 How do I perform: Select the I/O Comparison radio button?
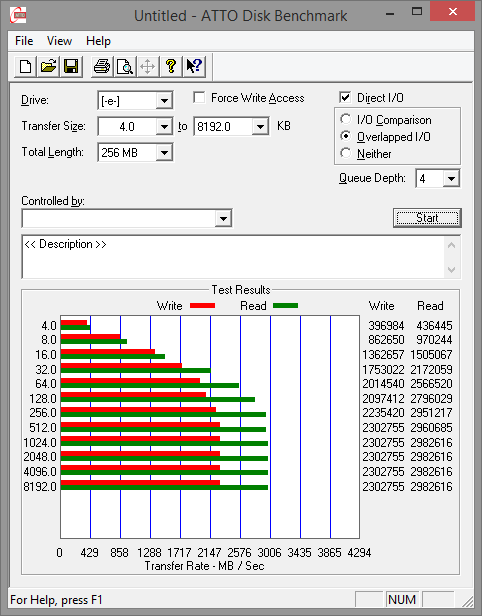pos(346,119)
